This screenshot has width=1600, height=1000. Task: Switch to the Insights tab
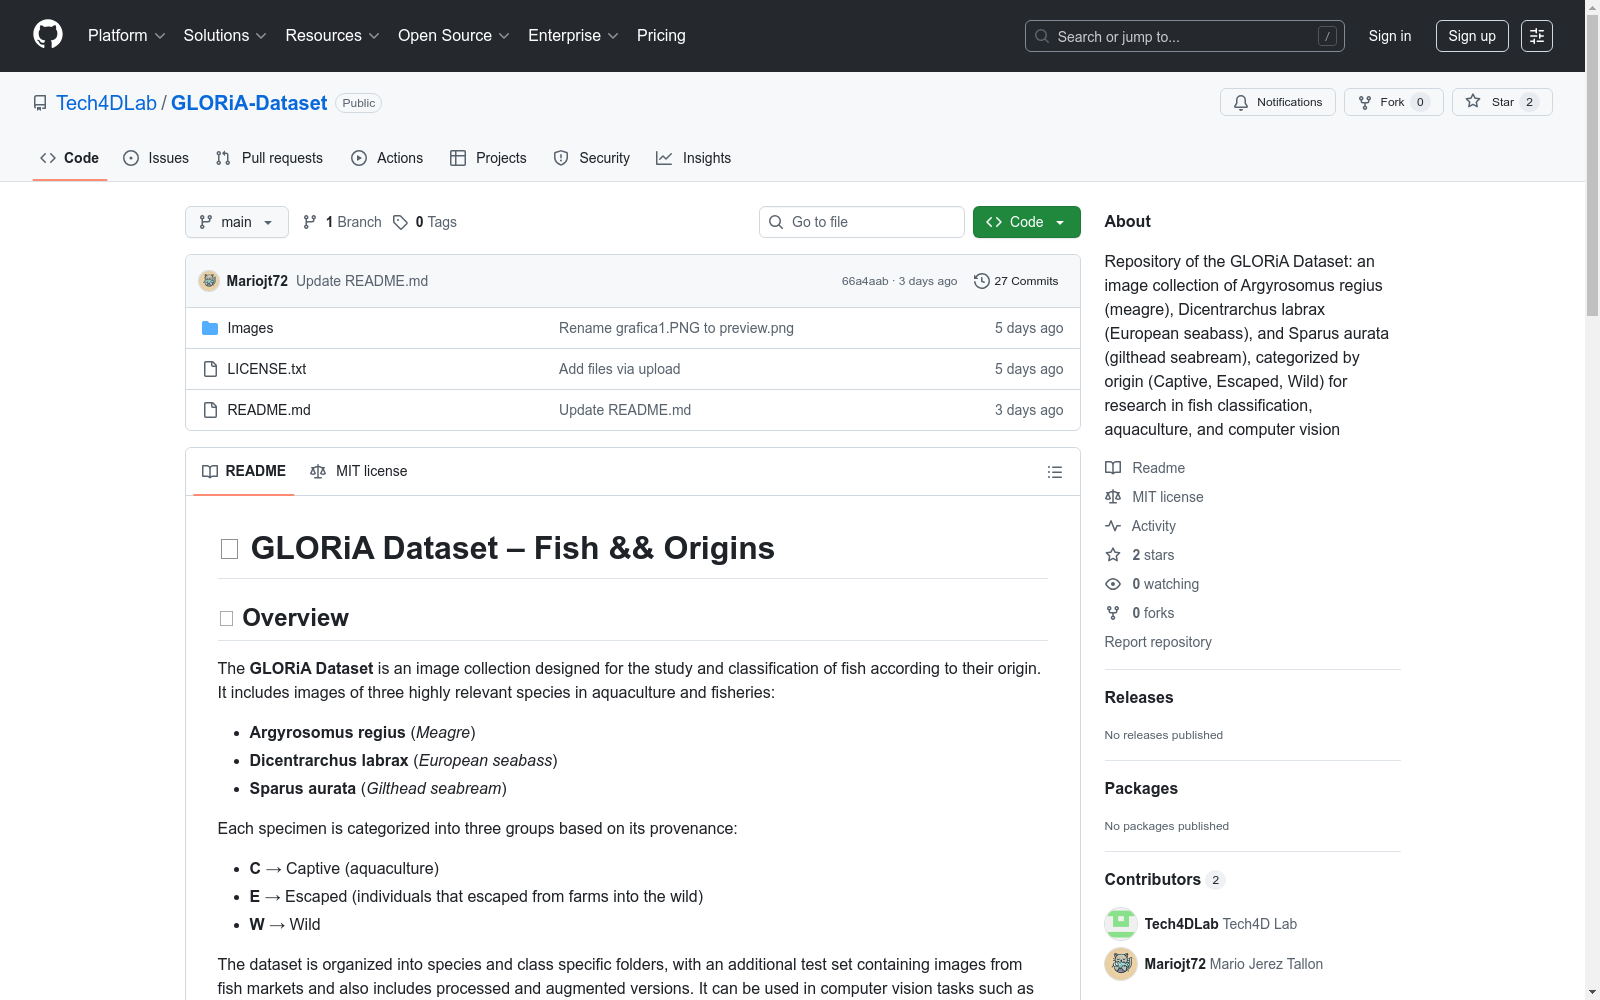click(x=694, y=158)
